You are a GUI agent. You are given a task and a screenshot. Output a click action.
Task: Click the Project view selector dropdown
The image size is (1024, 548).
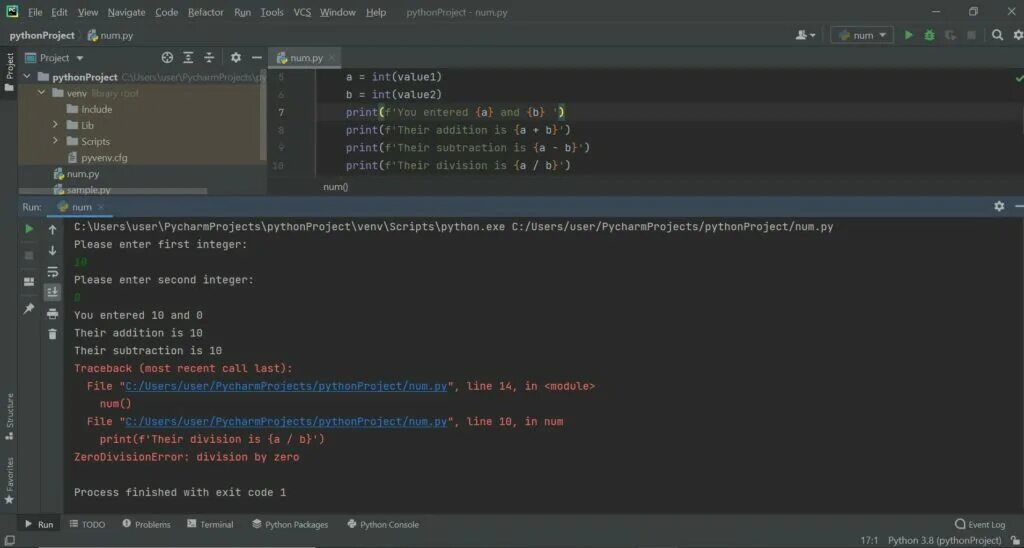pos(54,57)
